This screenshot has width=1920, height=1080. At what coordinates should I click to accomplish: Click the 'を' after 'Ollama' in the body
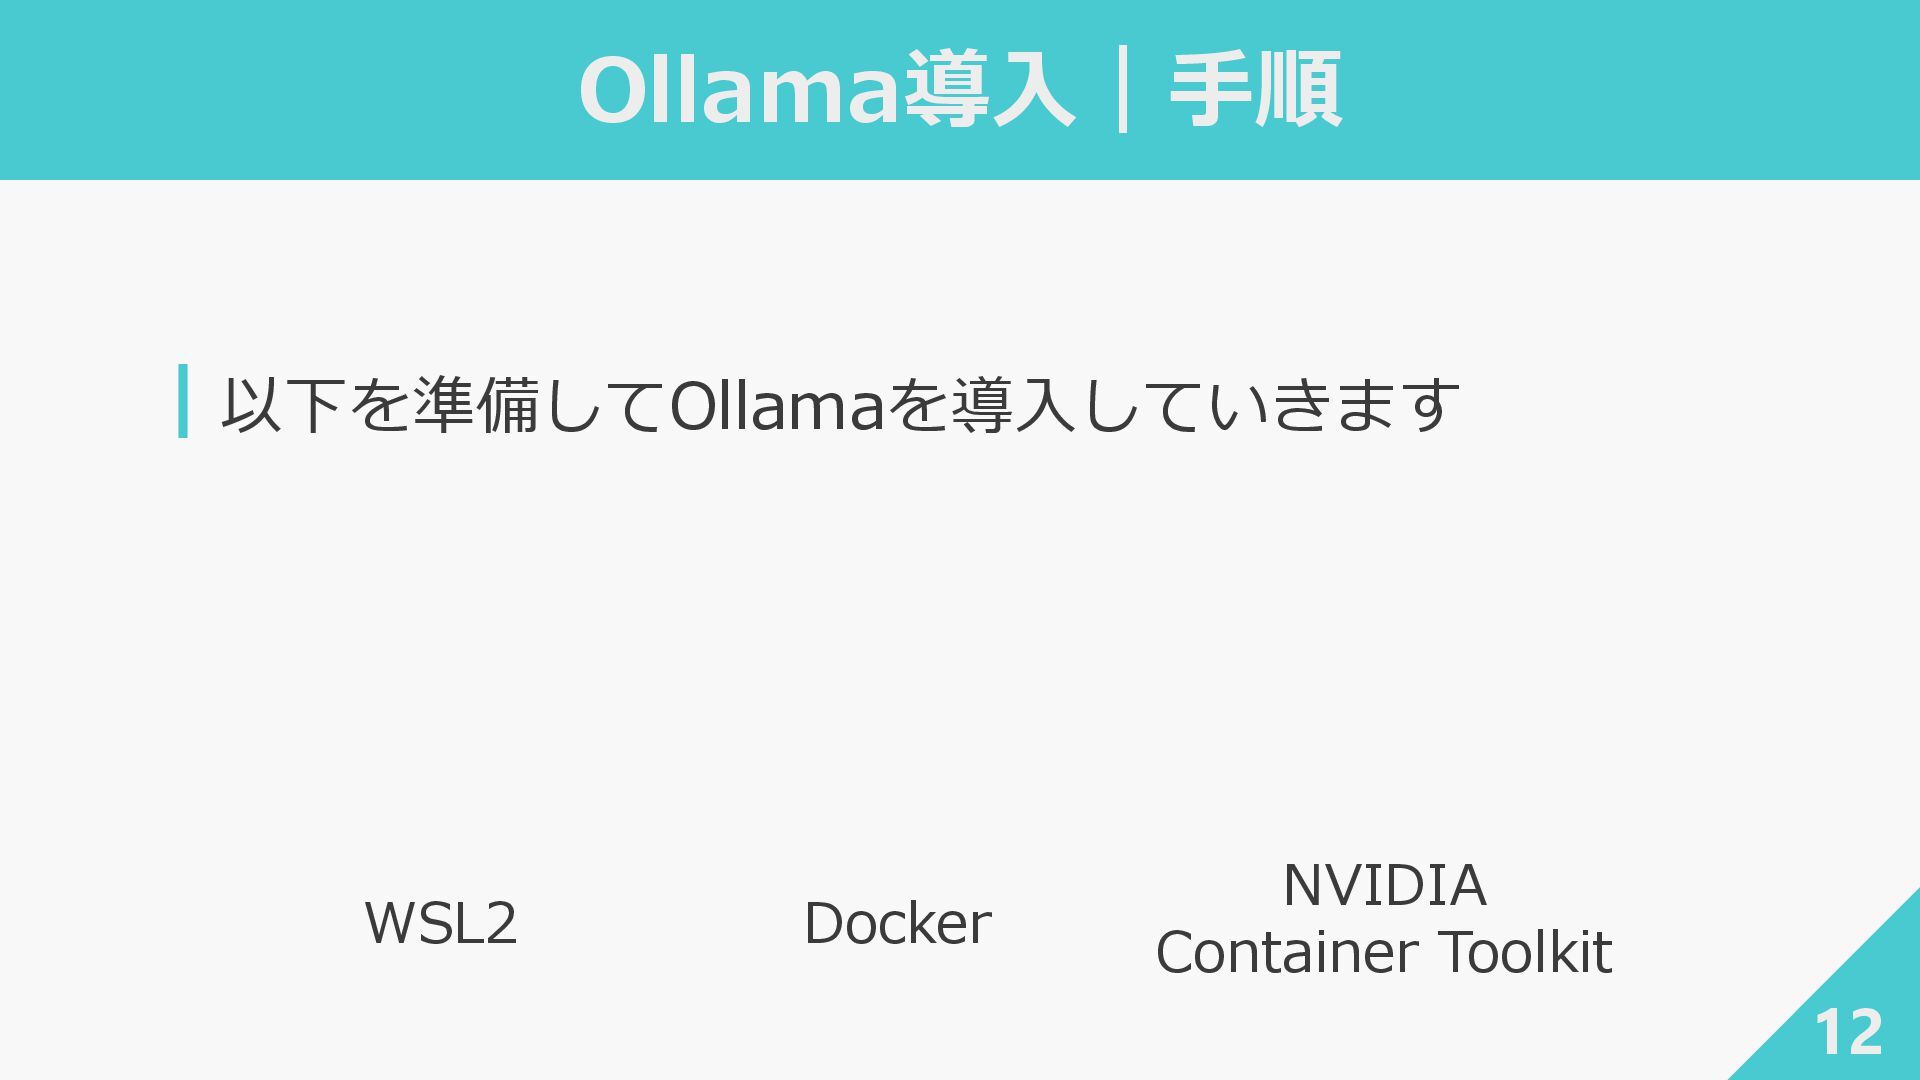(917, 405)
